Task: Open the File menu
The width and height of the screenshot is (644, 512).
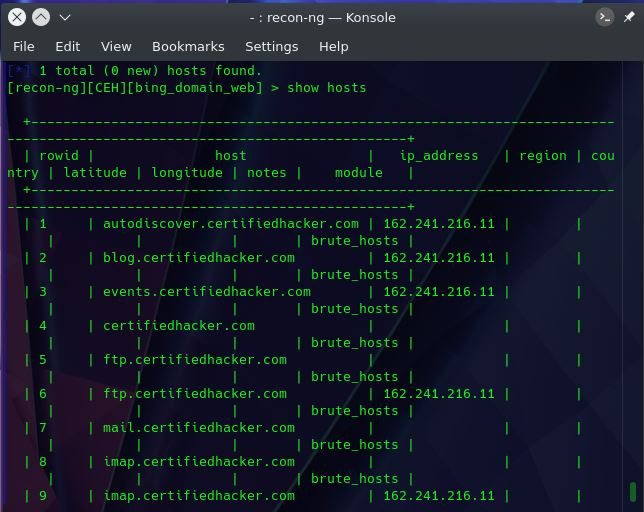Action: click(23, 46)
